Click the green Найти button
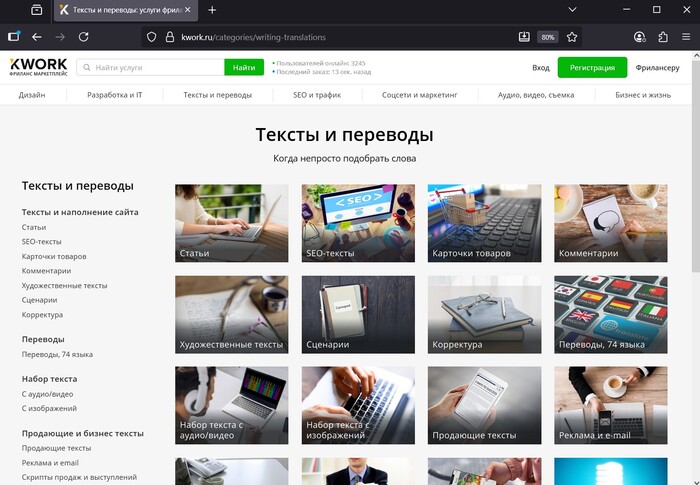This screenshot has width=700, height=485. click(244, 67)
